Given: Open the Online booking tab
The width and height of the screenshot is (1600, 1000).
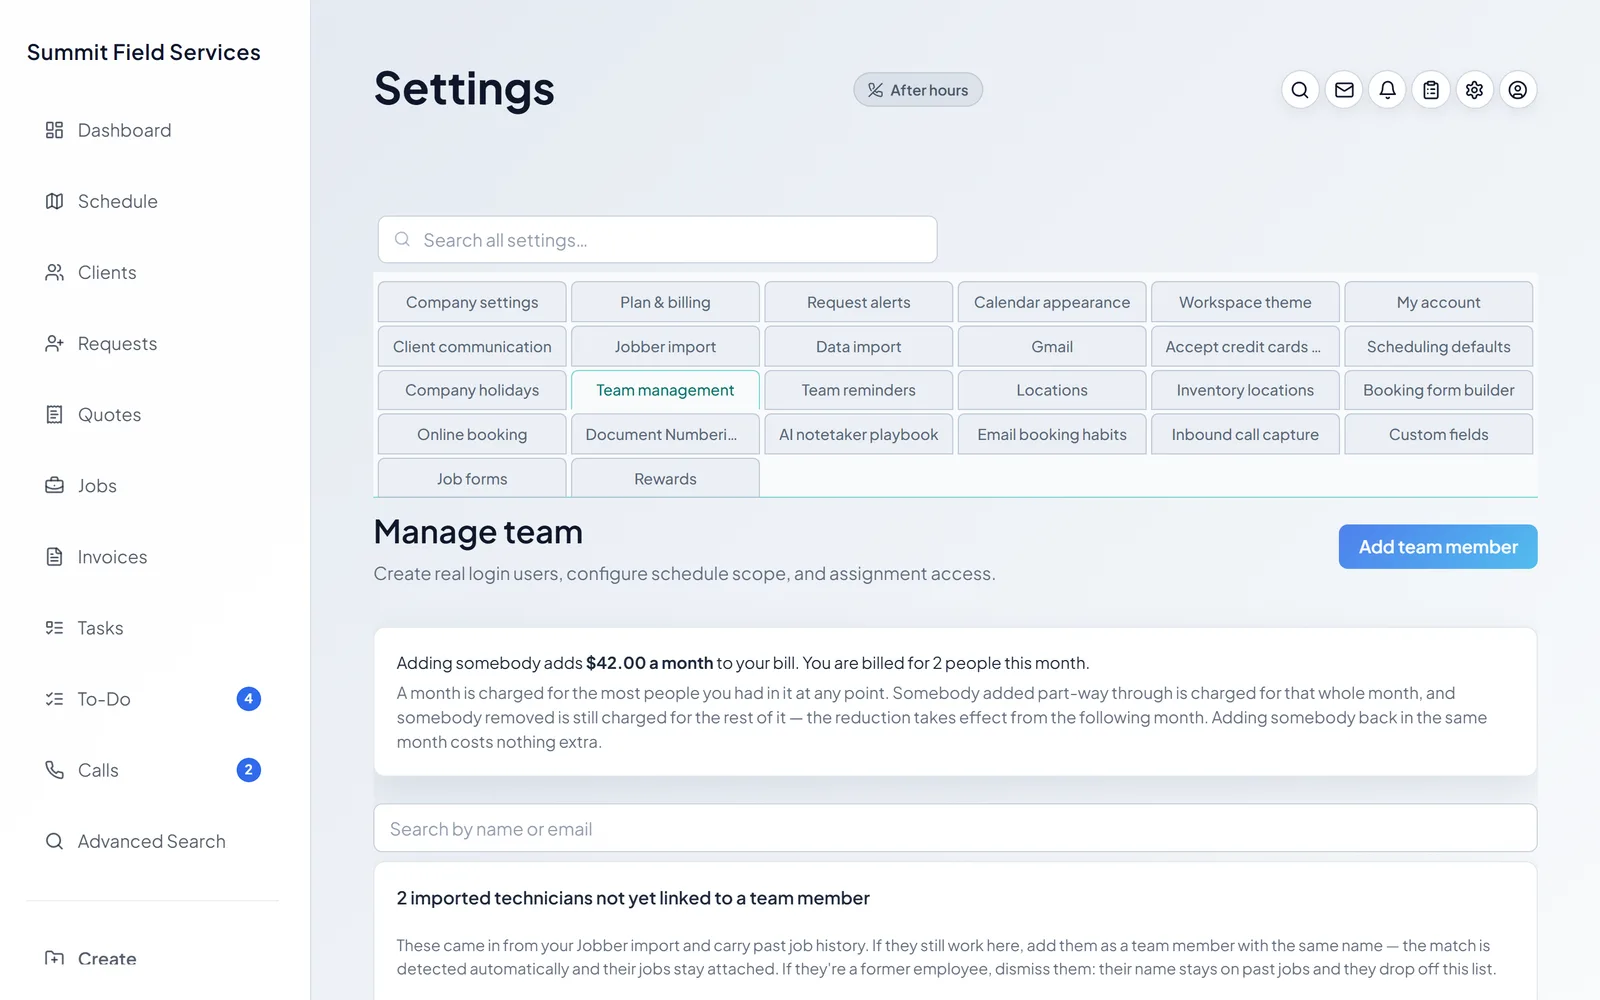Looking at the screenshot, I should point(472,434).
